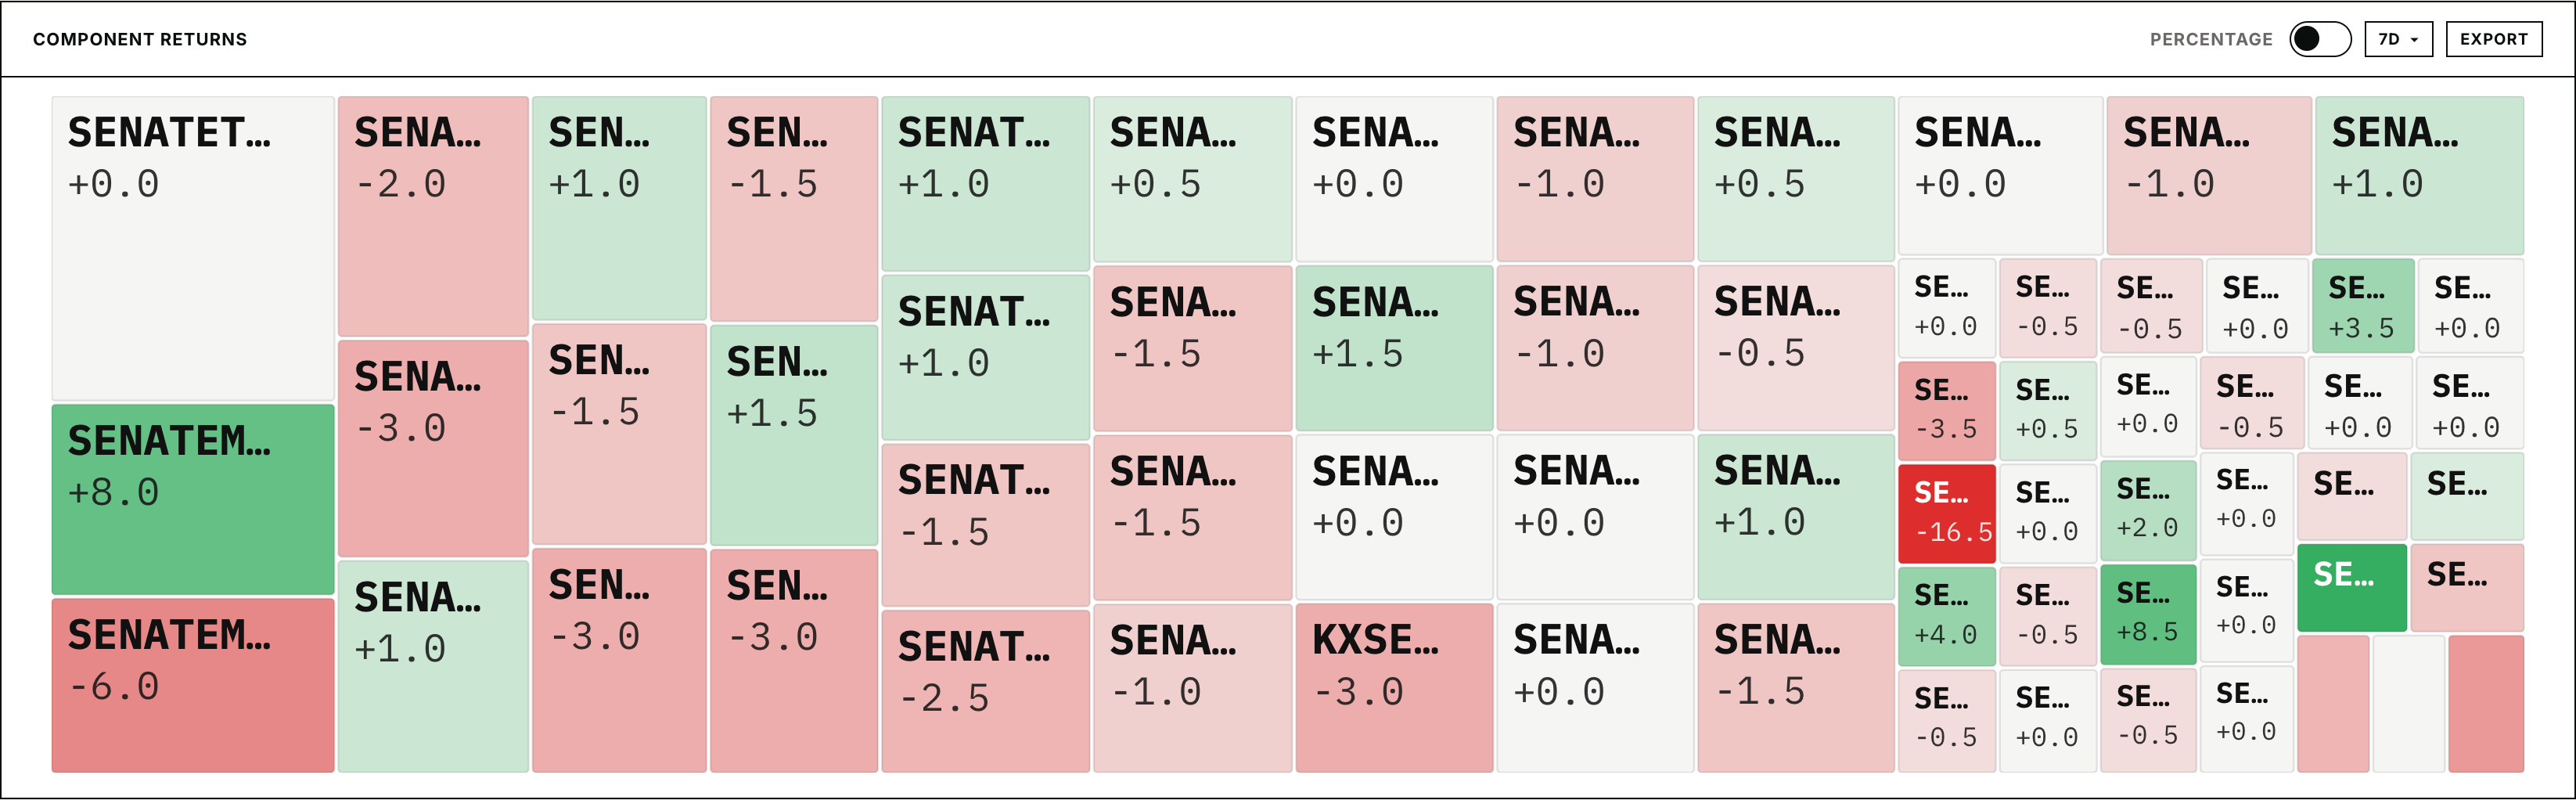Screen dimensions: 2576x800
Task: Select the SENATEM tile showing +8.0
Action: tap(193, 499)
